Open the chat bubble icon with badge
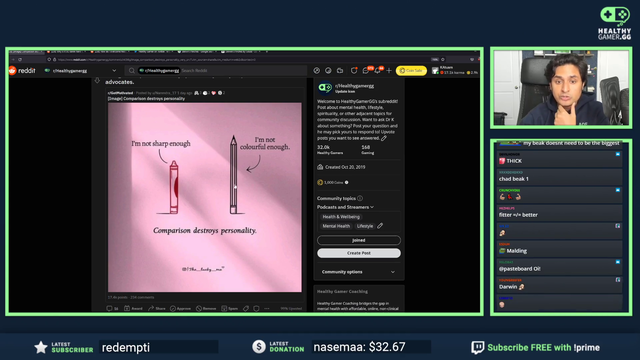640x360 pixels. click(366, 71)
